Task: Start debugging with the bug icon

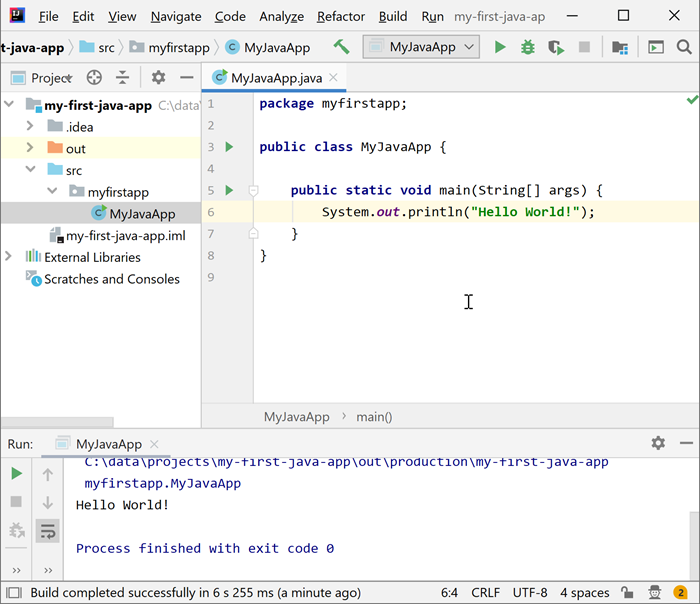Action: 528,47
